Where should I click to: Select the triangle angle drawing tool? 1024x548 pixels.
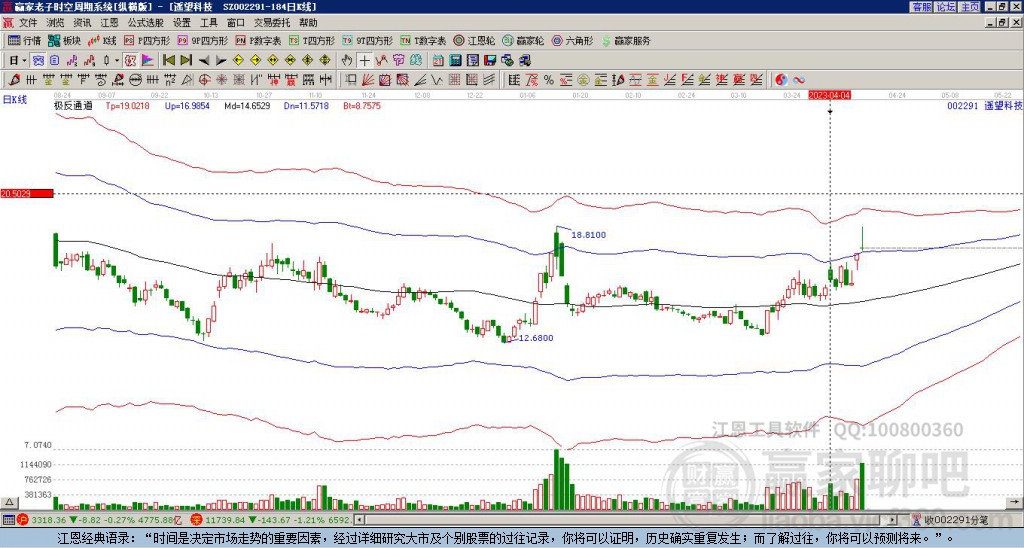point(187,80)
